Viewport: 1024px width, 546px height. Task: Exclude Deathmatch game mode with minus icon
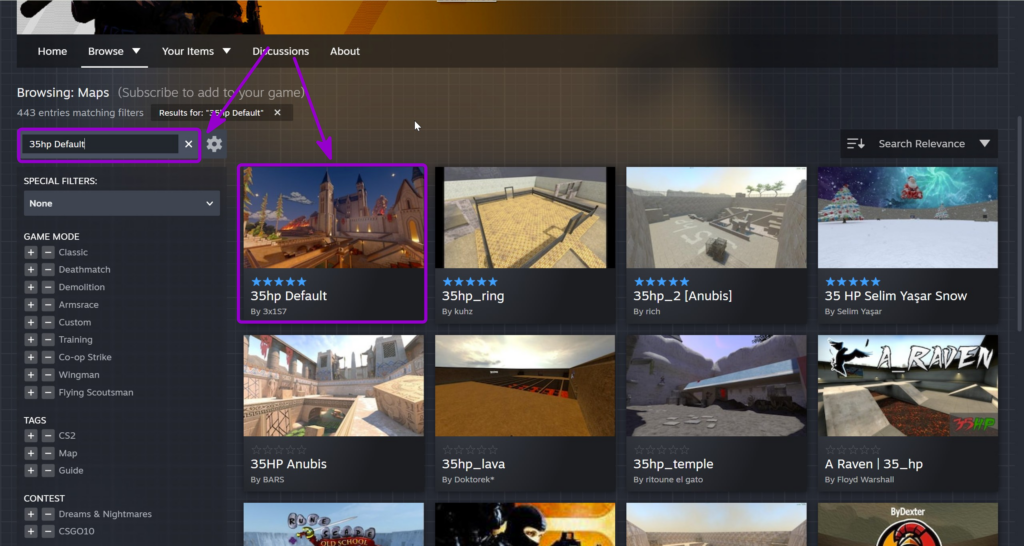48,270
